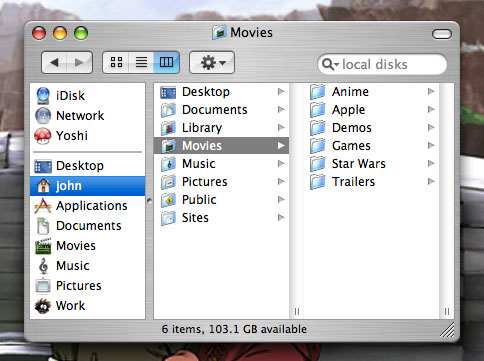Select the Demos folder
The image size is (484, 361).
371,128
